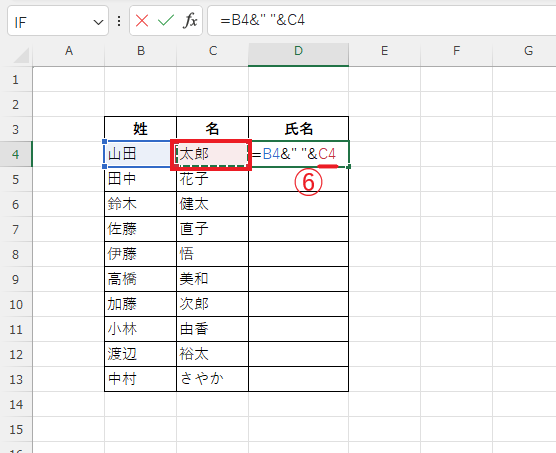Screen dimensions: 556x453
Task: Select row 7 header
Action: pyautogui.click(x=16, y=229)
